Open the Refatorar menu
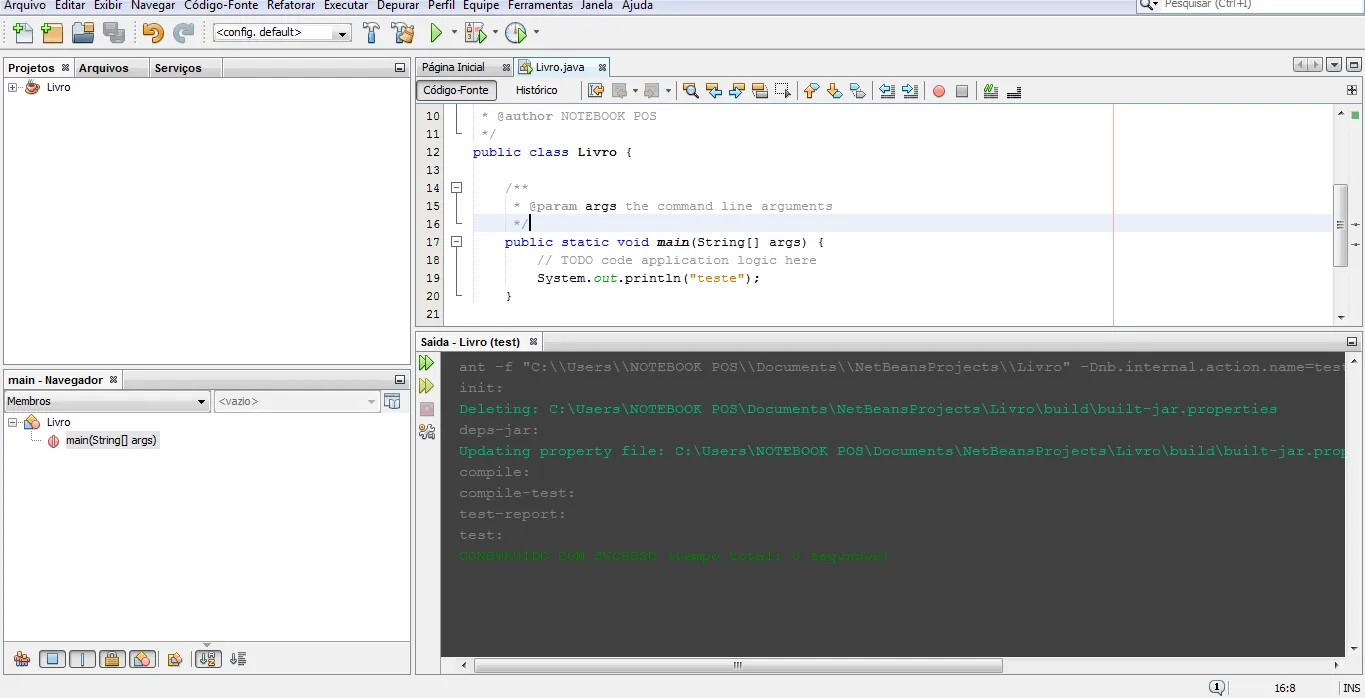Screen dimensions: 1365x698 pyautogui.click(x=290, y=6)
